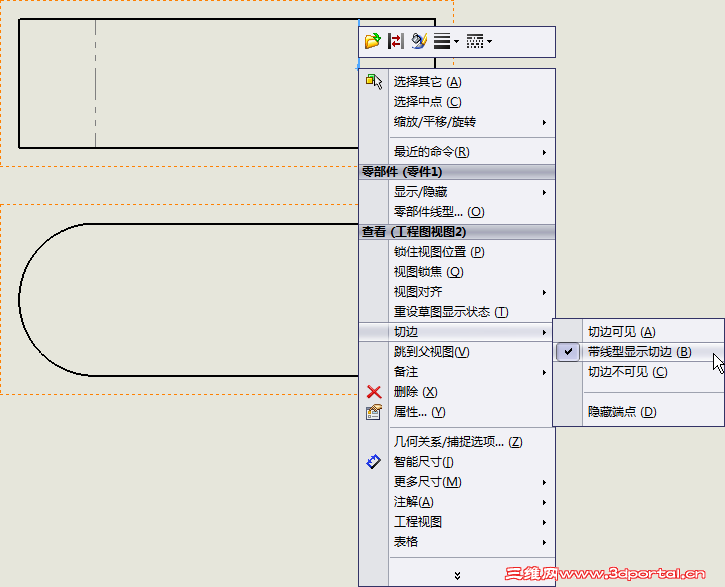
Task: Click the dashed hidden line in top view
Action: (96, 83)
